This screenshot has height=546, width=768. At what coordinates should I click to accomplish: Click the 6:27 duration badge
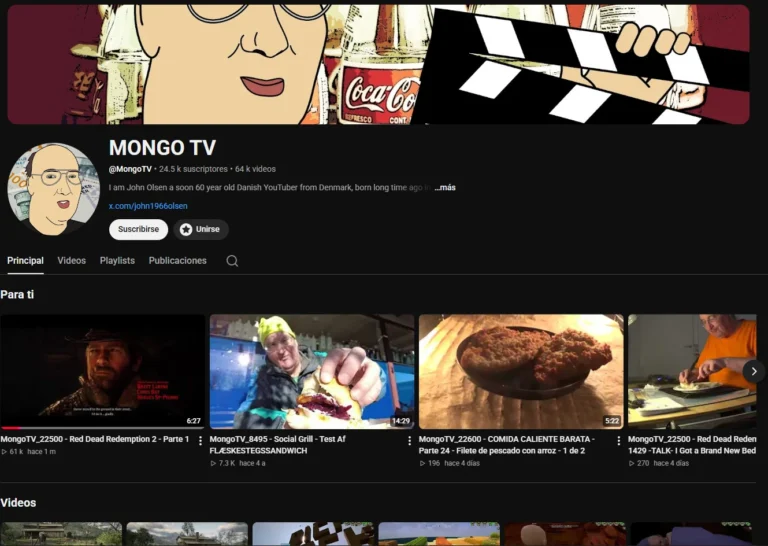coord(193,421)
